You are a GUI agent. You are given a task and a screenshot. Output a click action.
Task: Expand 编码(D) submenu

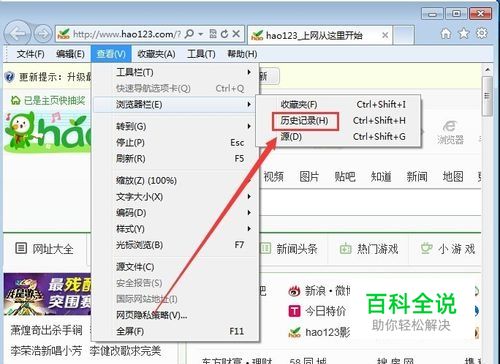176,213
